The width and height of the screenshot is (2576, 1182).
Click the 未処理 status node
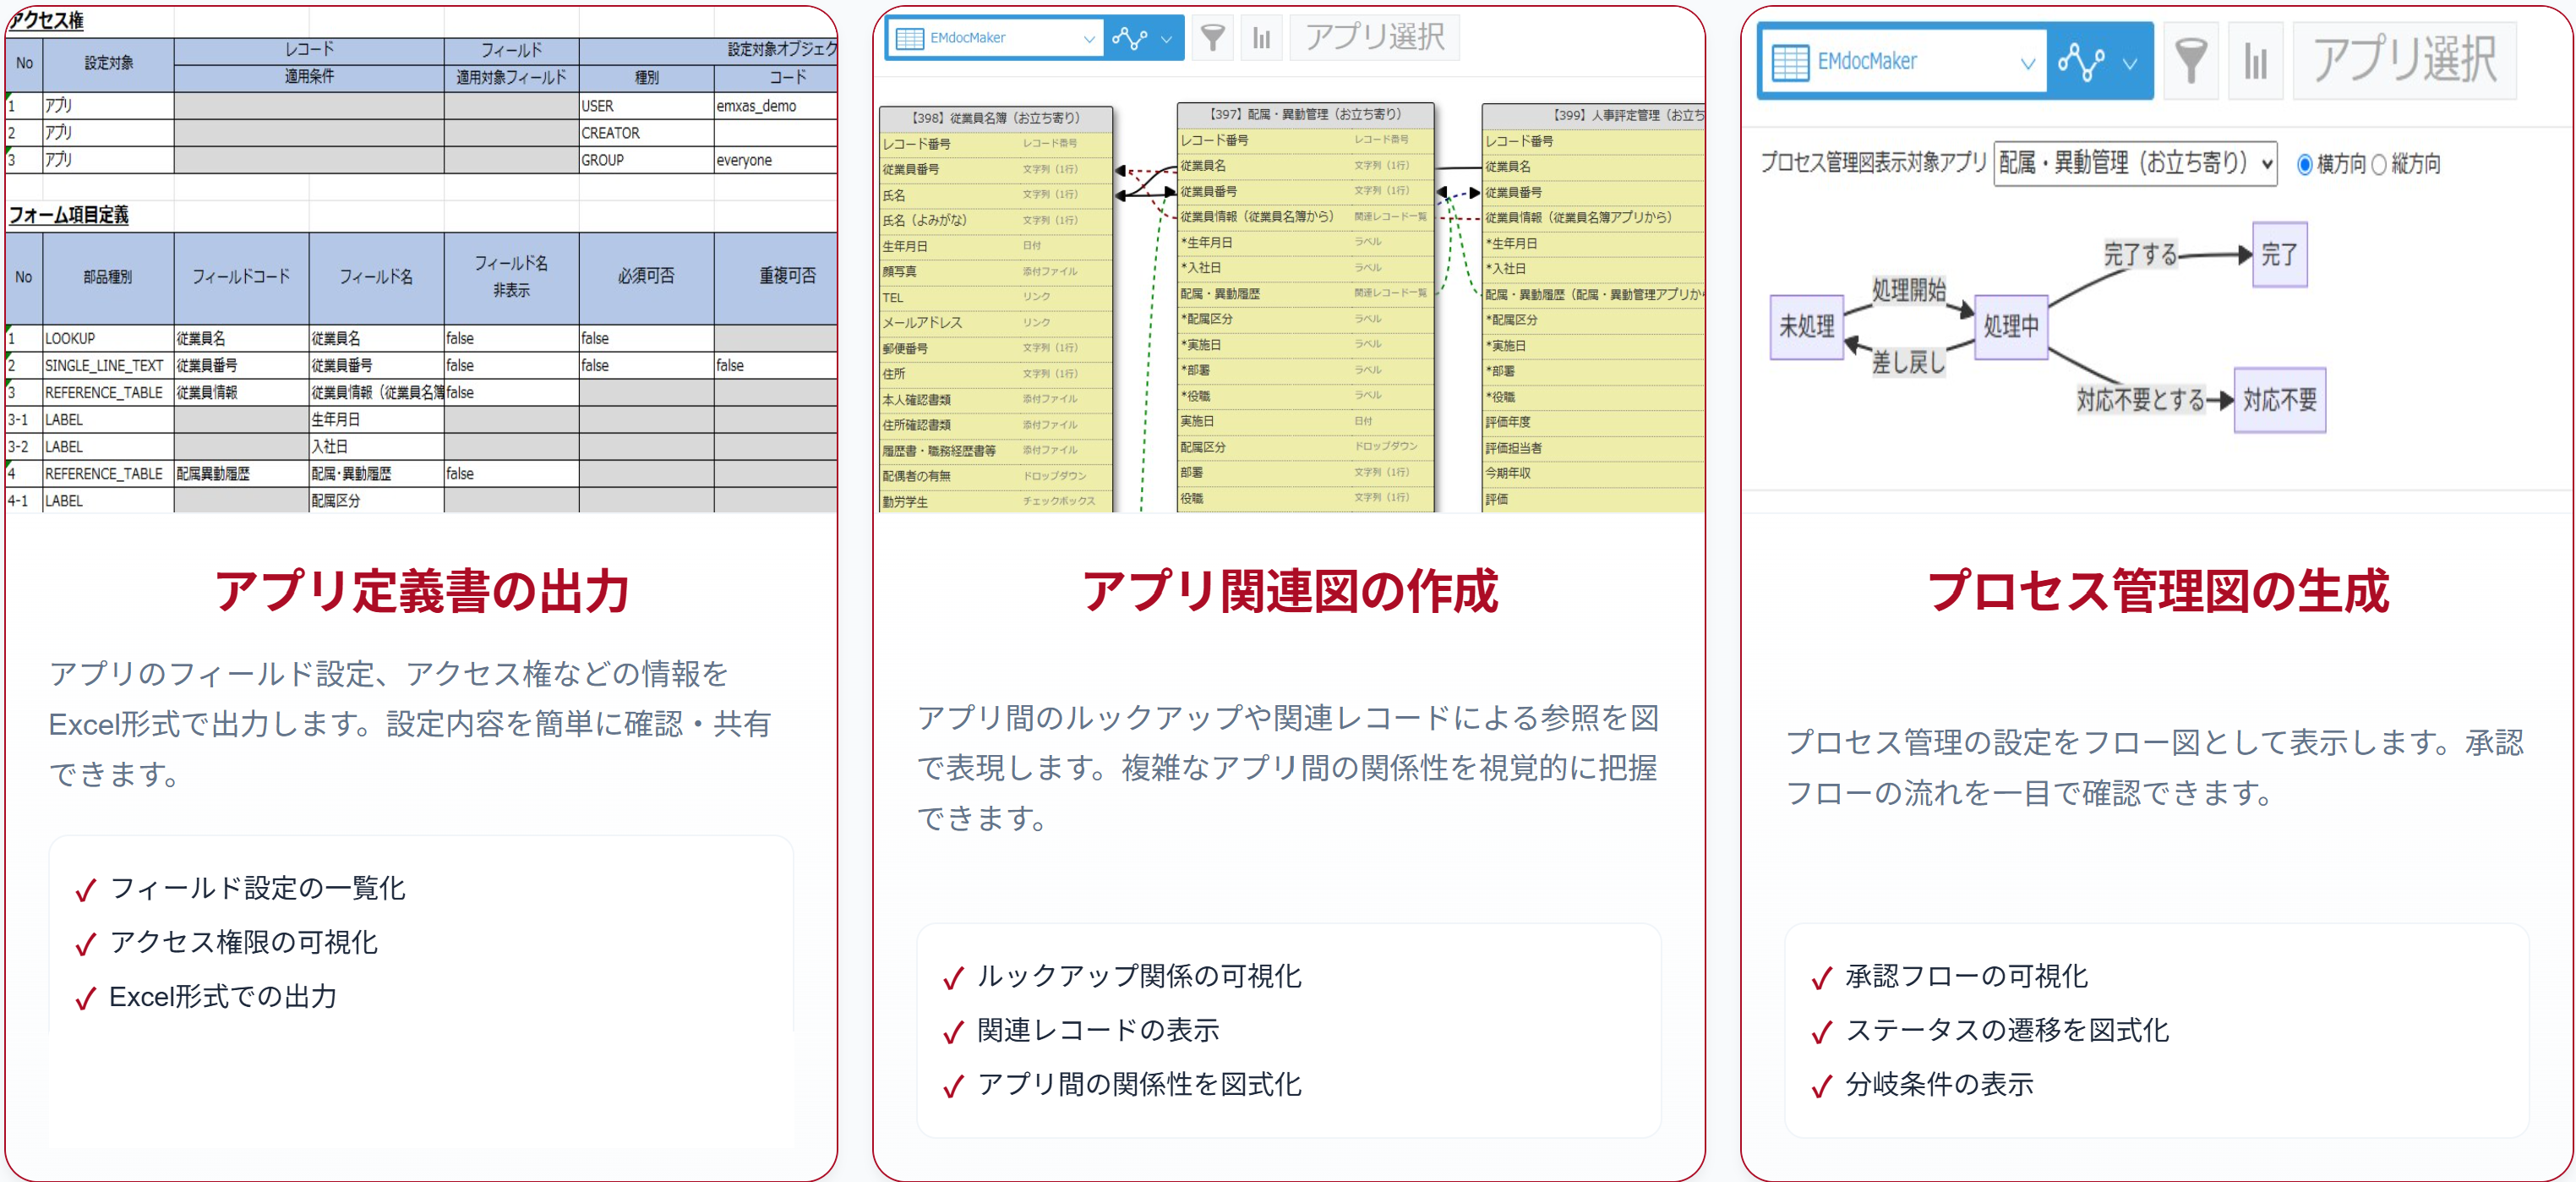1806,326
